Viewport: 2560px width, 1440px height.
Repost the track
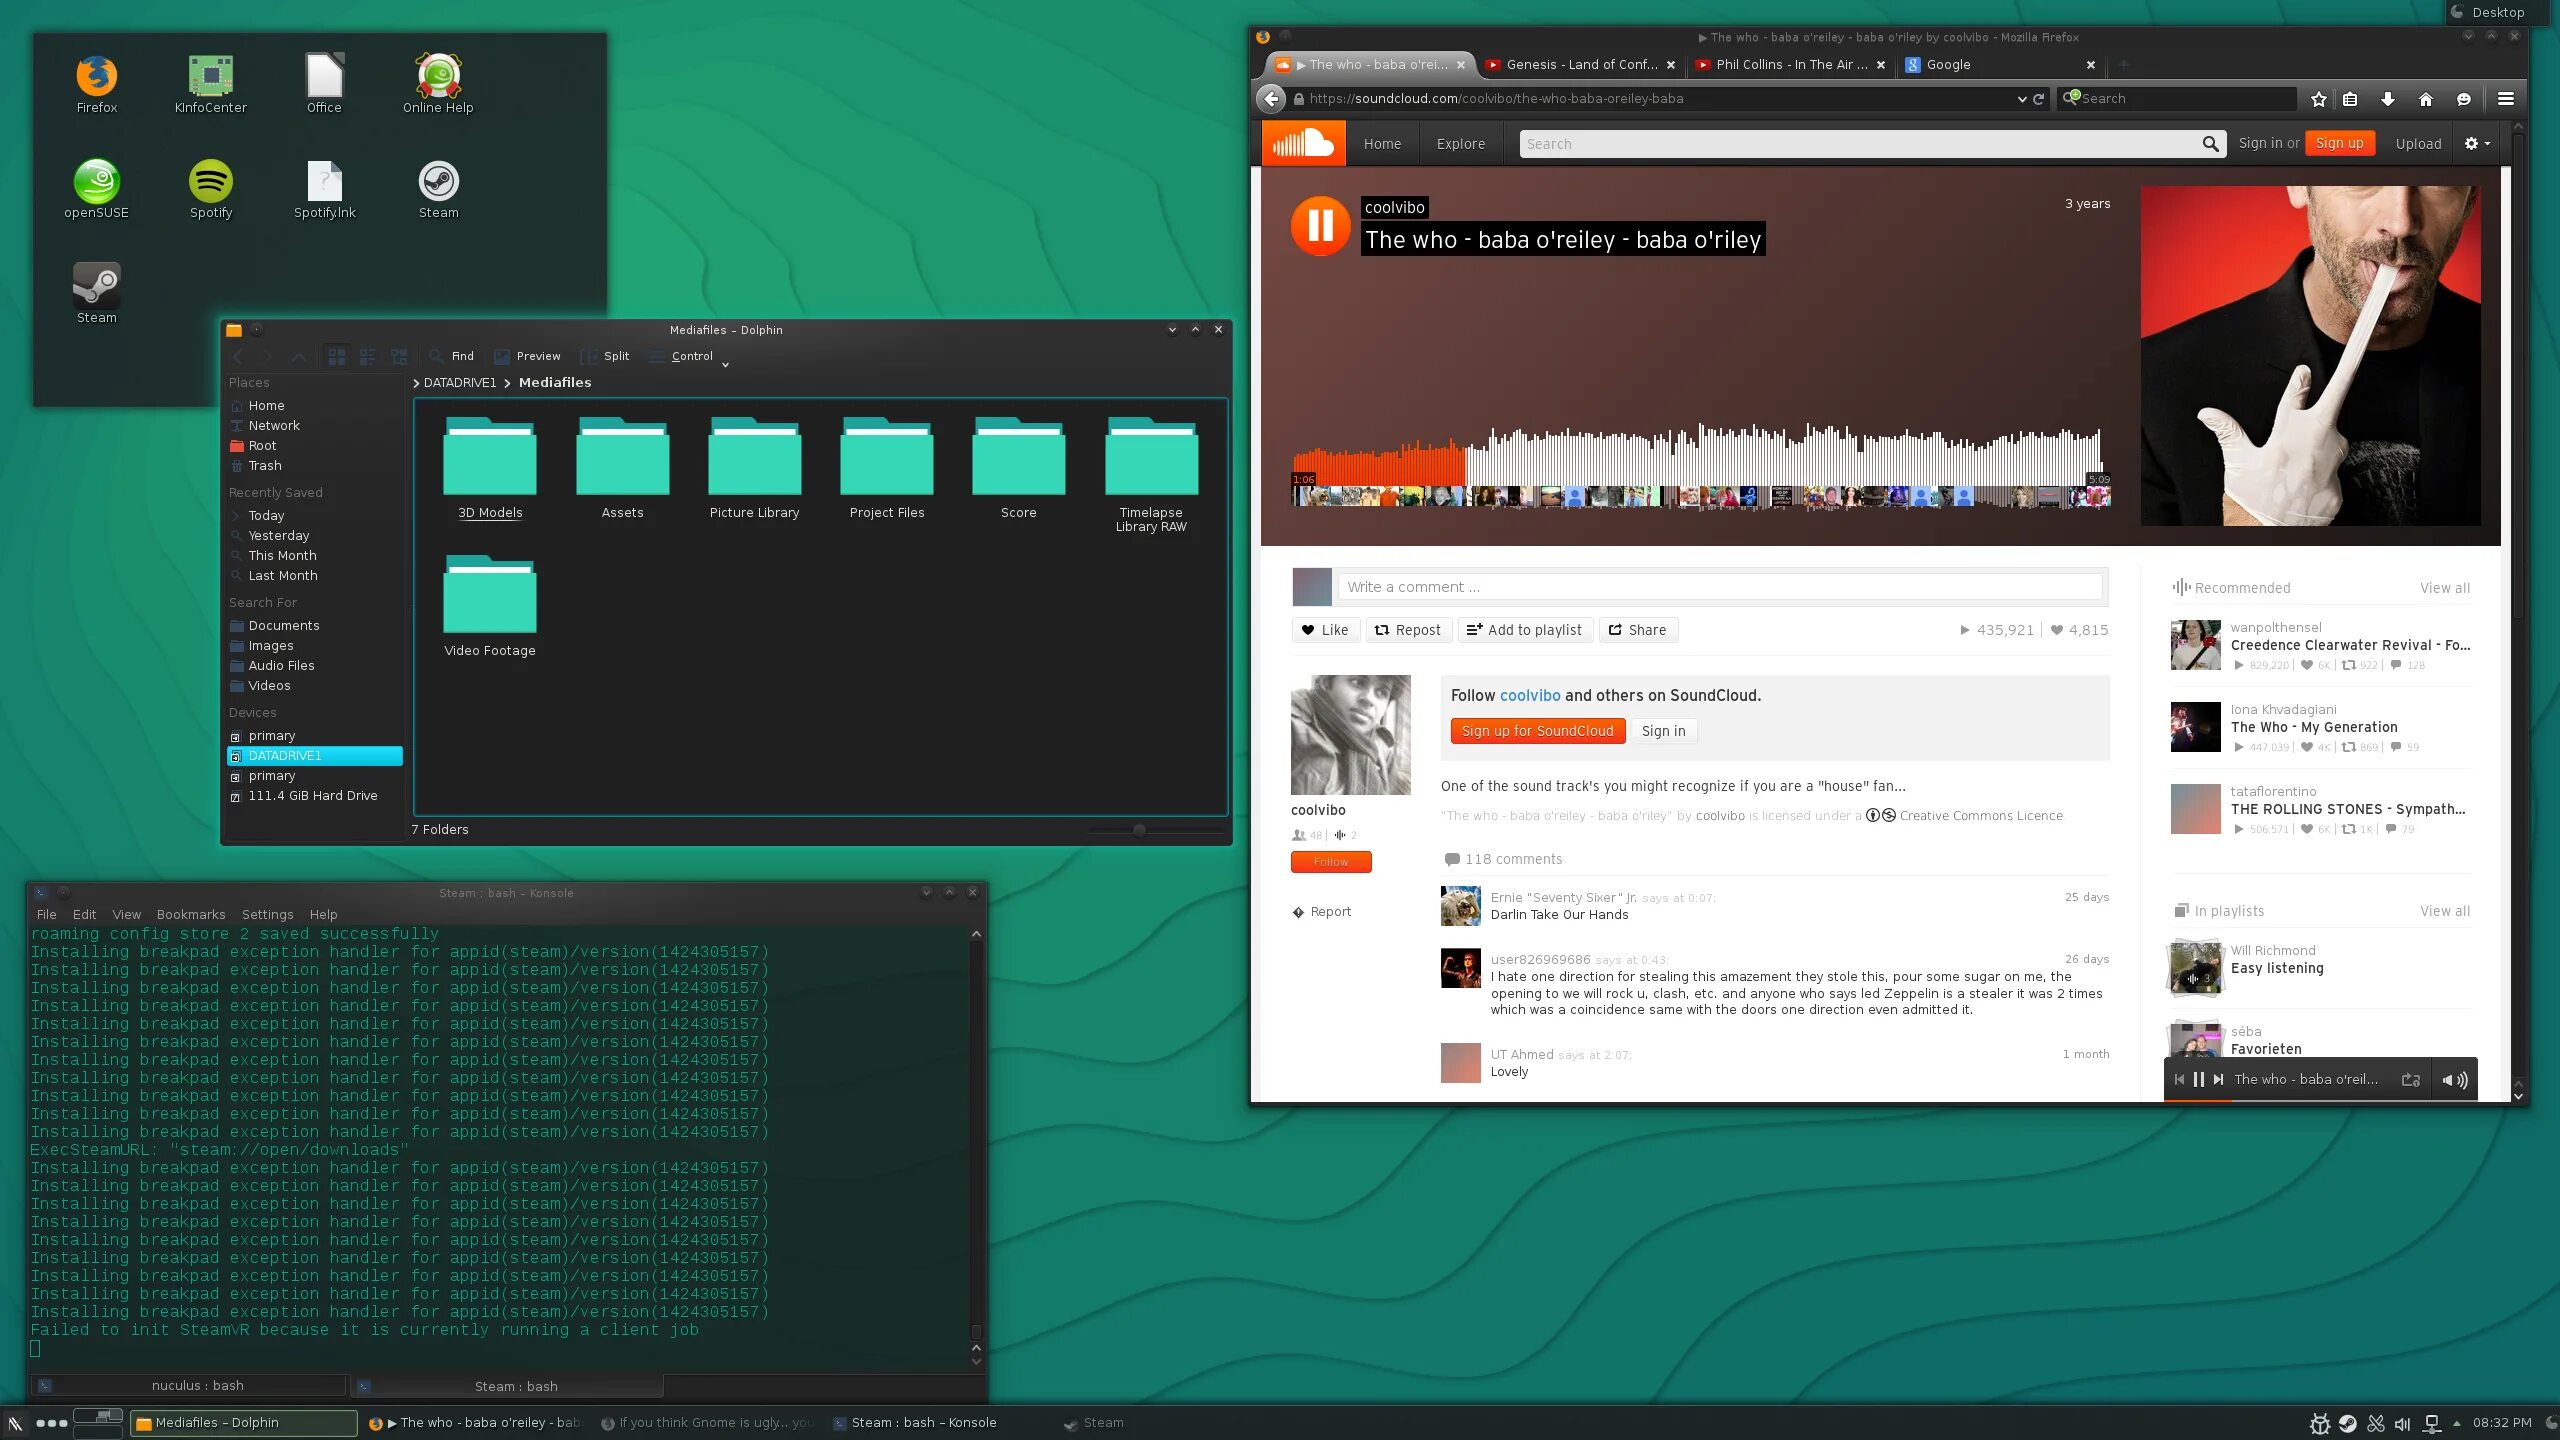tap(1408, 630)
